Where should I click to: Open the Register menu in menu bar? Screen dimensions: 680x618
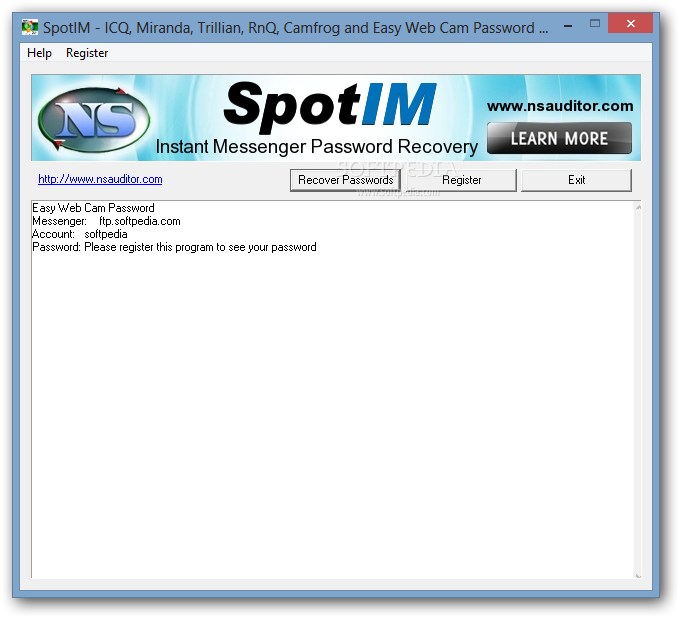(87, 53)
